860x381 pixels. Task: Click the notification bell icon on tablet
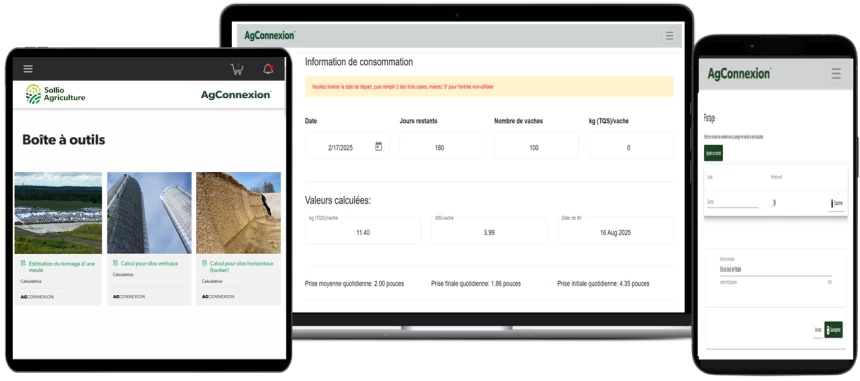[x=268, y=69]
